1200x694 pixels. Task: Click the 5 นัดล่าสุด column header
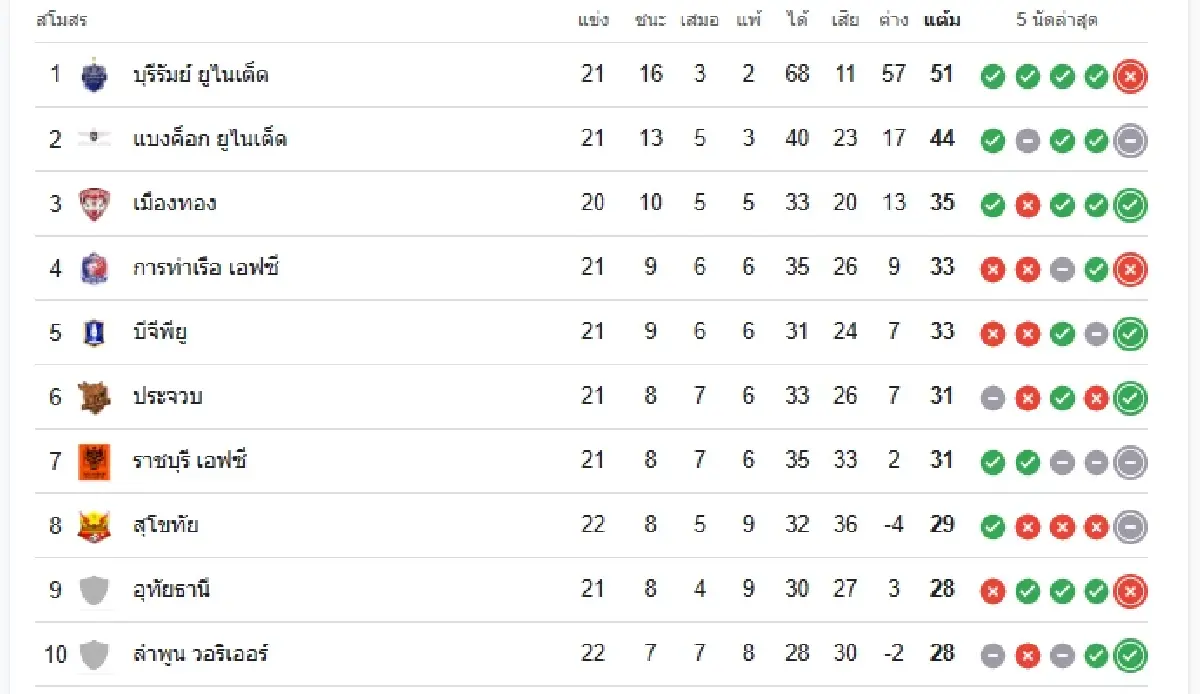click(1057, 20)
